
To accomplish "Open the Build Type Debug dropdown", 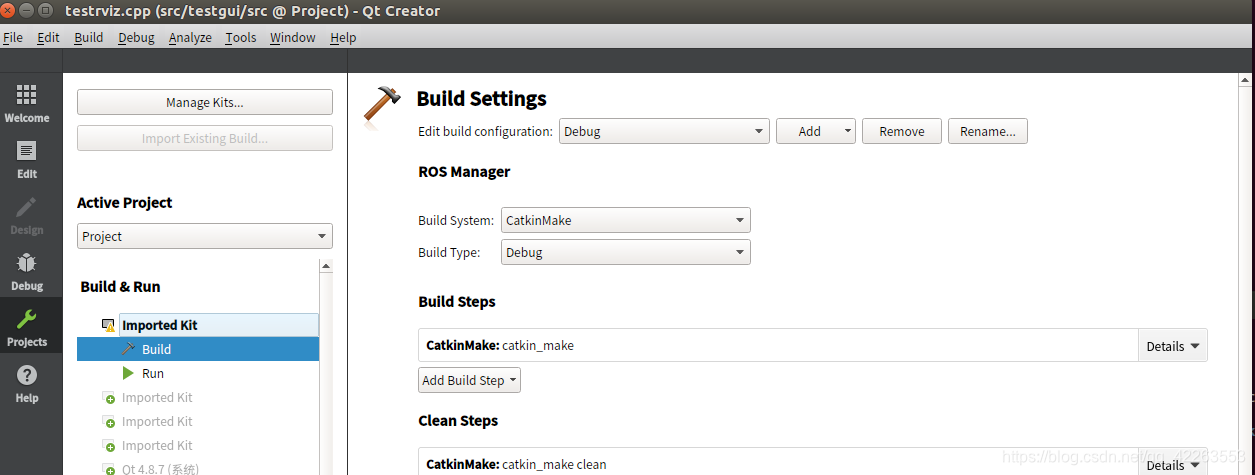I will (x=625, y=252).
